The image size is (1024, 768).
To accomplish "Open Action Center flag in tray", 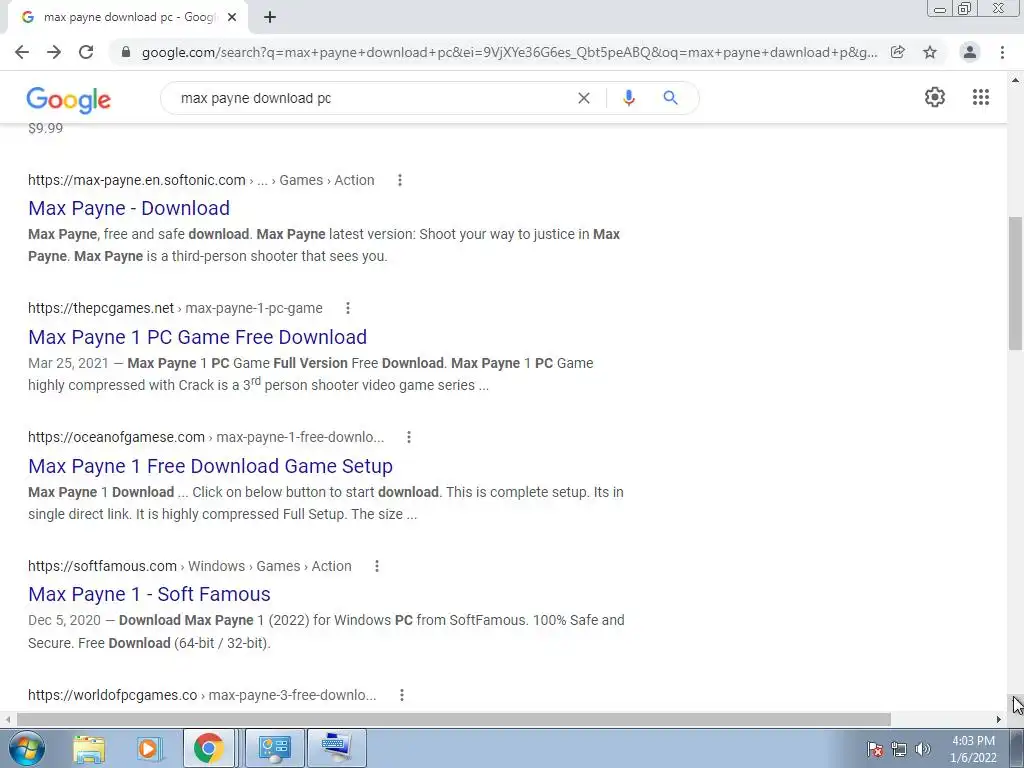I will click(x=875, y=749).
